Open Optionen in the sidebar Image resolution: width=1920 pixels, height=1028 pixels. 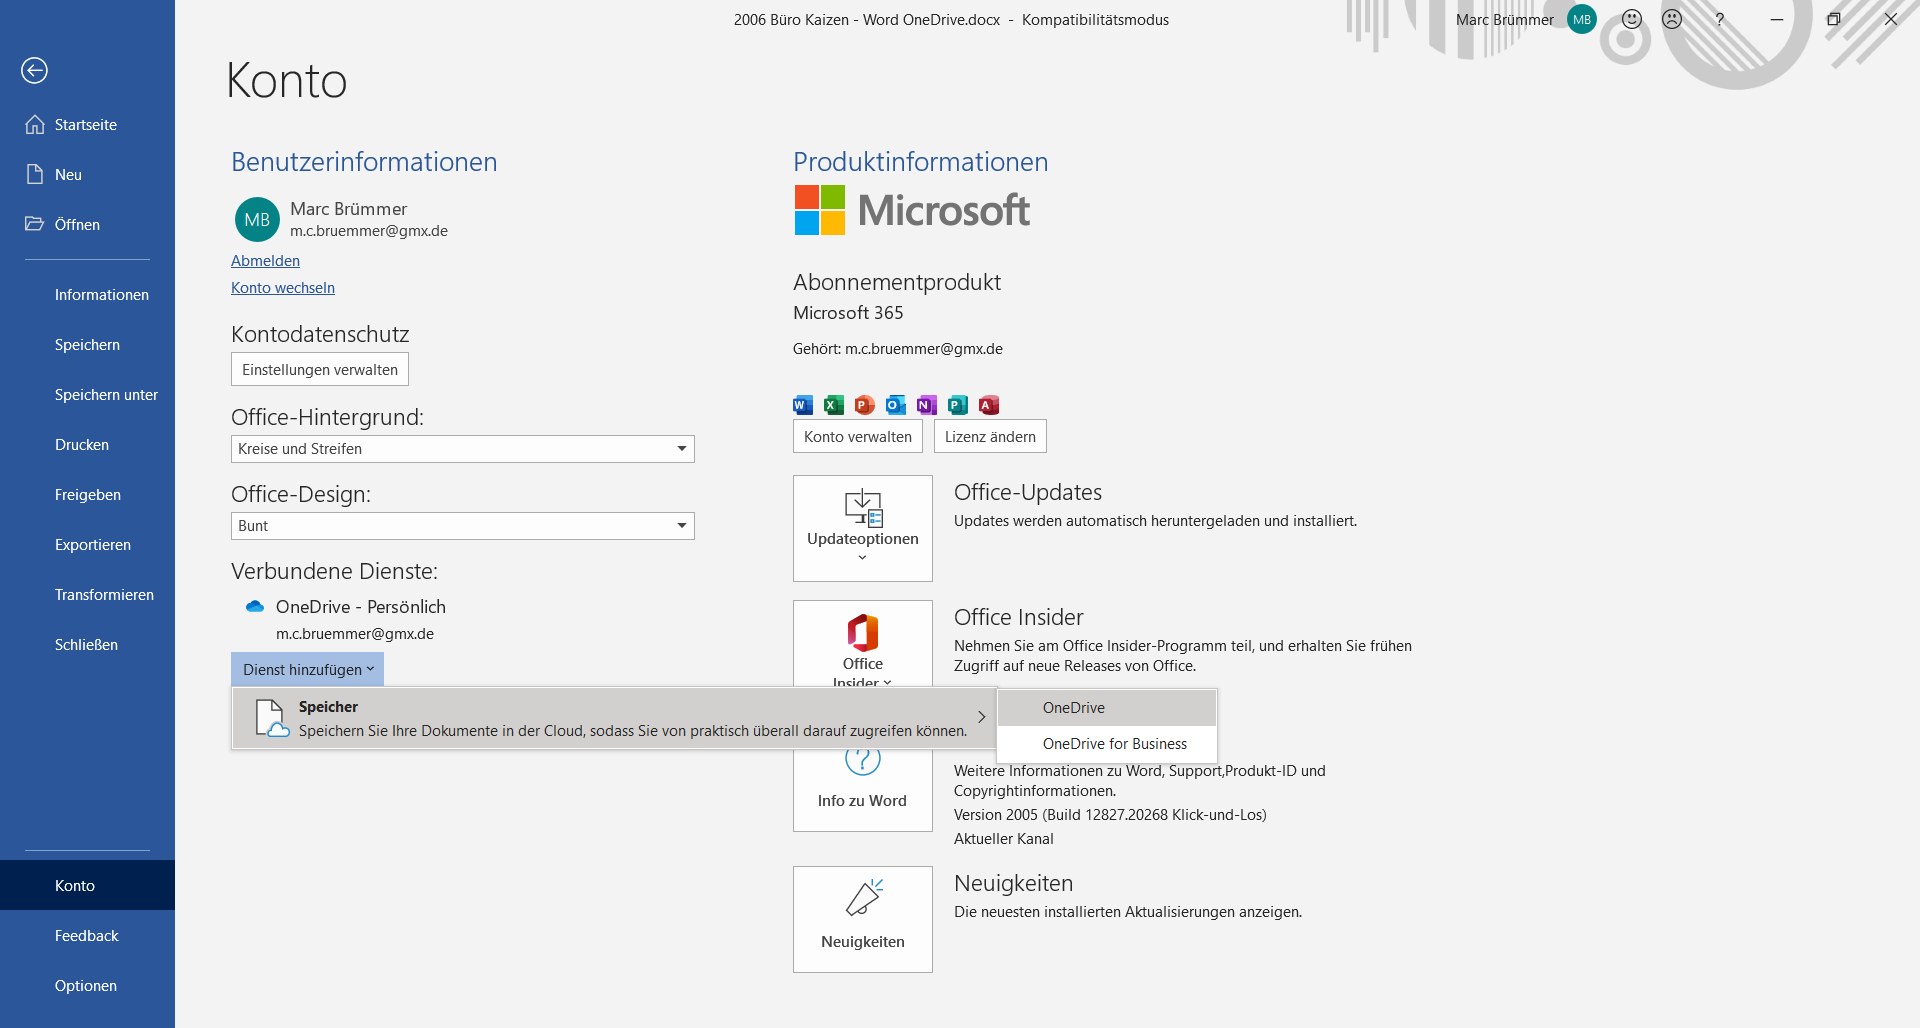(87, 986)
